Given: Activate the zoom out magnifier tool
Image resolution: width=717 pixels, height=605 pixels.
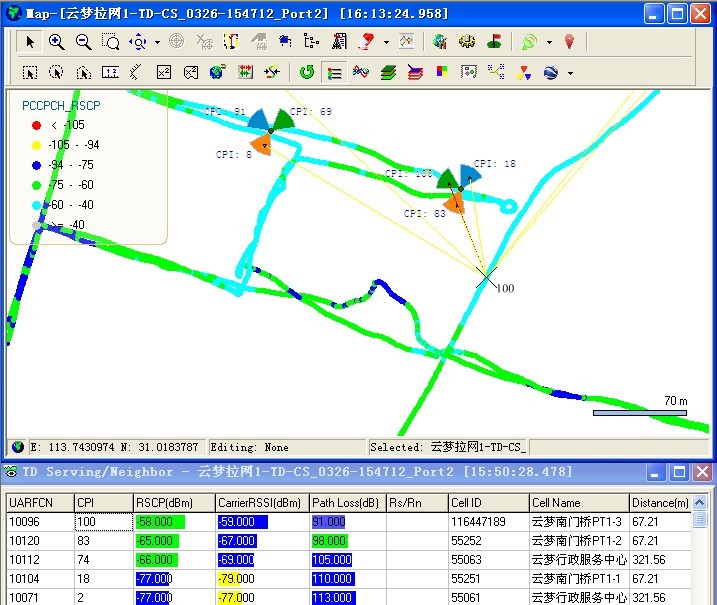Looking at the screenshot, I should (83, 42).
